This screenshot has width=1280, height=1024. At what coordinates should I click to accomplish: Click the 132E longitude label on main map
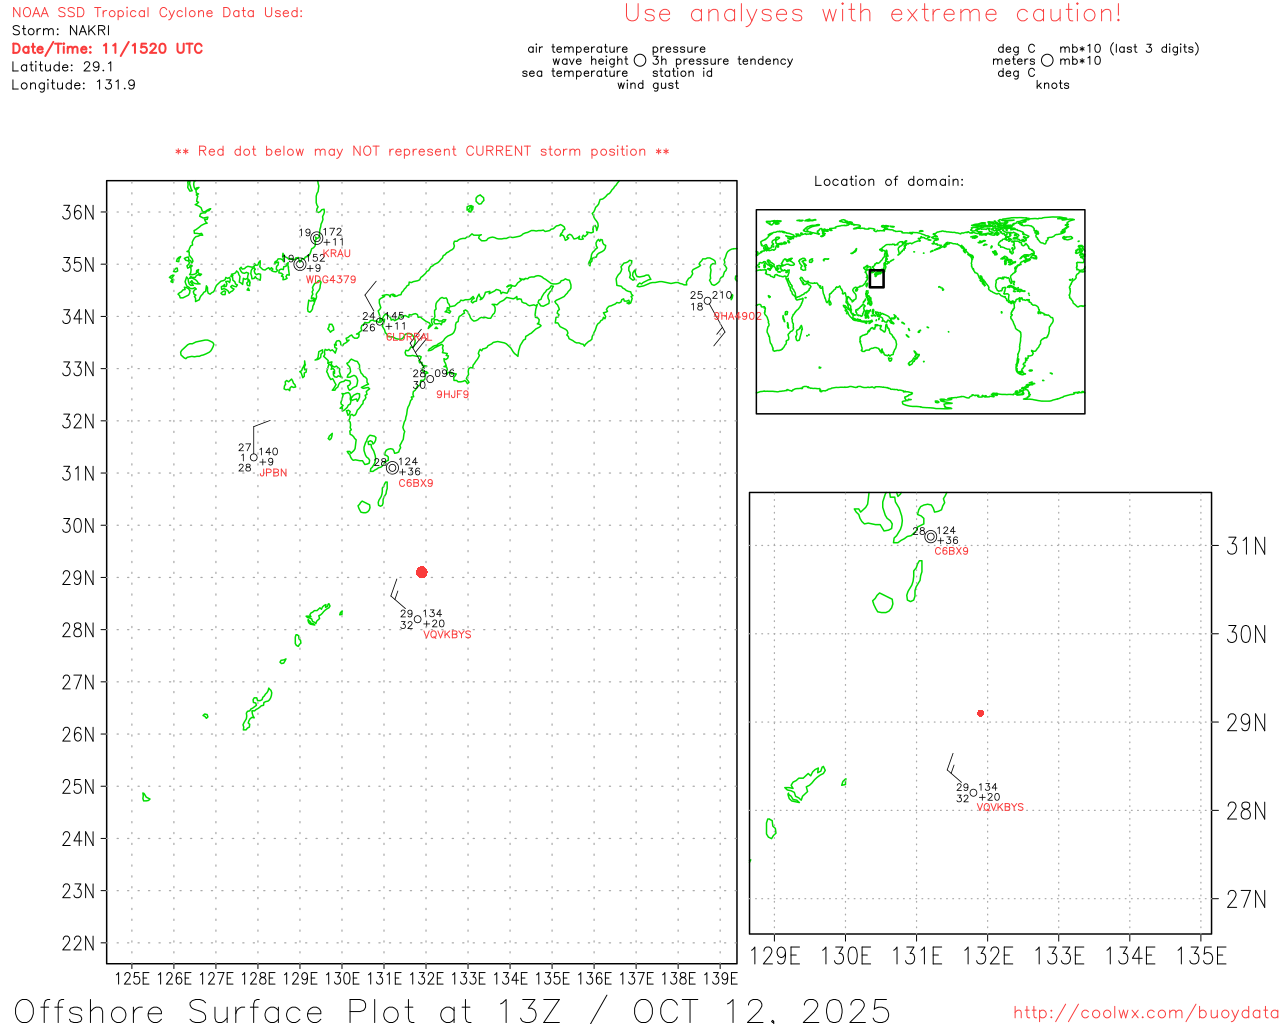click(426, 979)
